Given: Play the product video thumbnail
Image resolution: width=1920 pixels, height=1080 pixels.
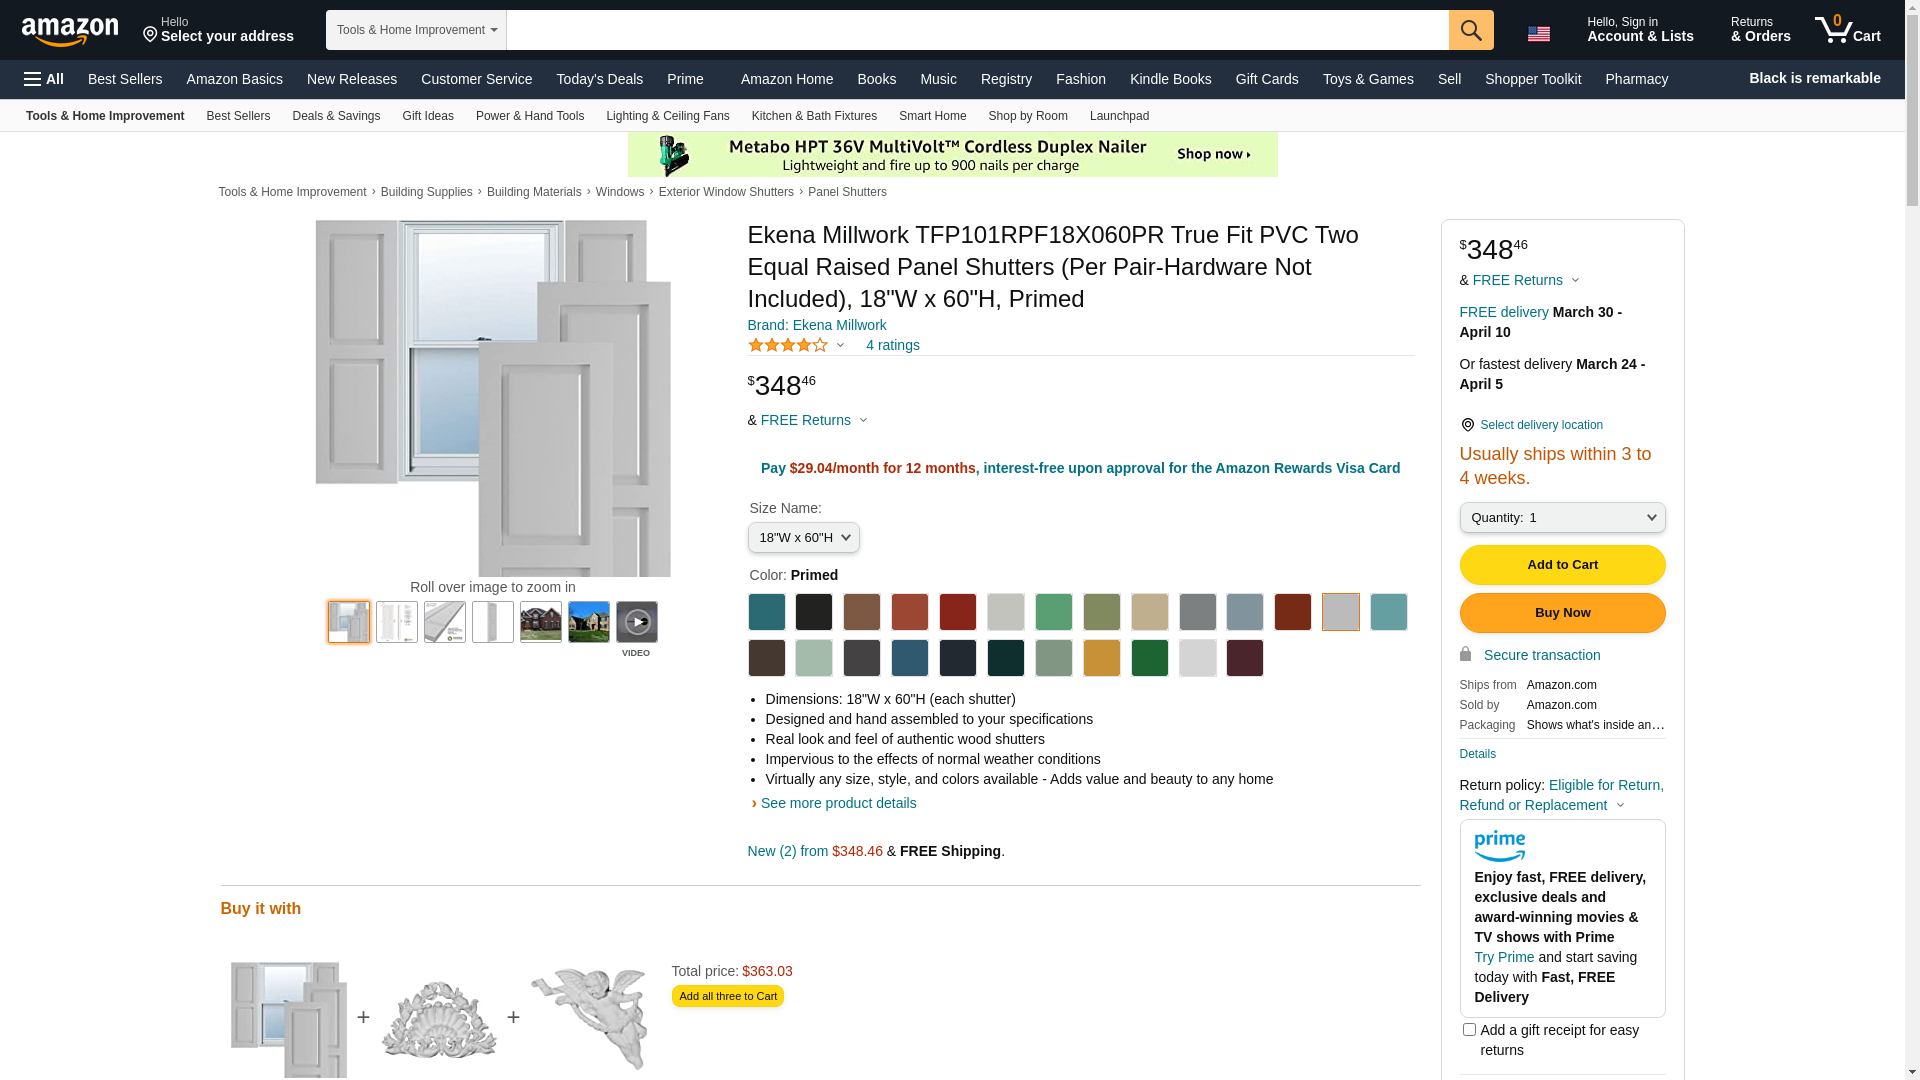Looking at the screenshot, I should click(636, 622).
